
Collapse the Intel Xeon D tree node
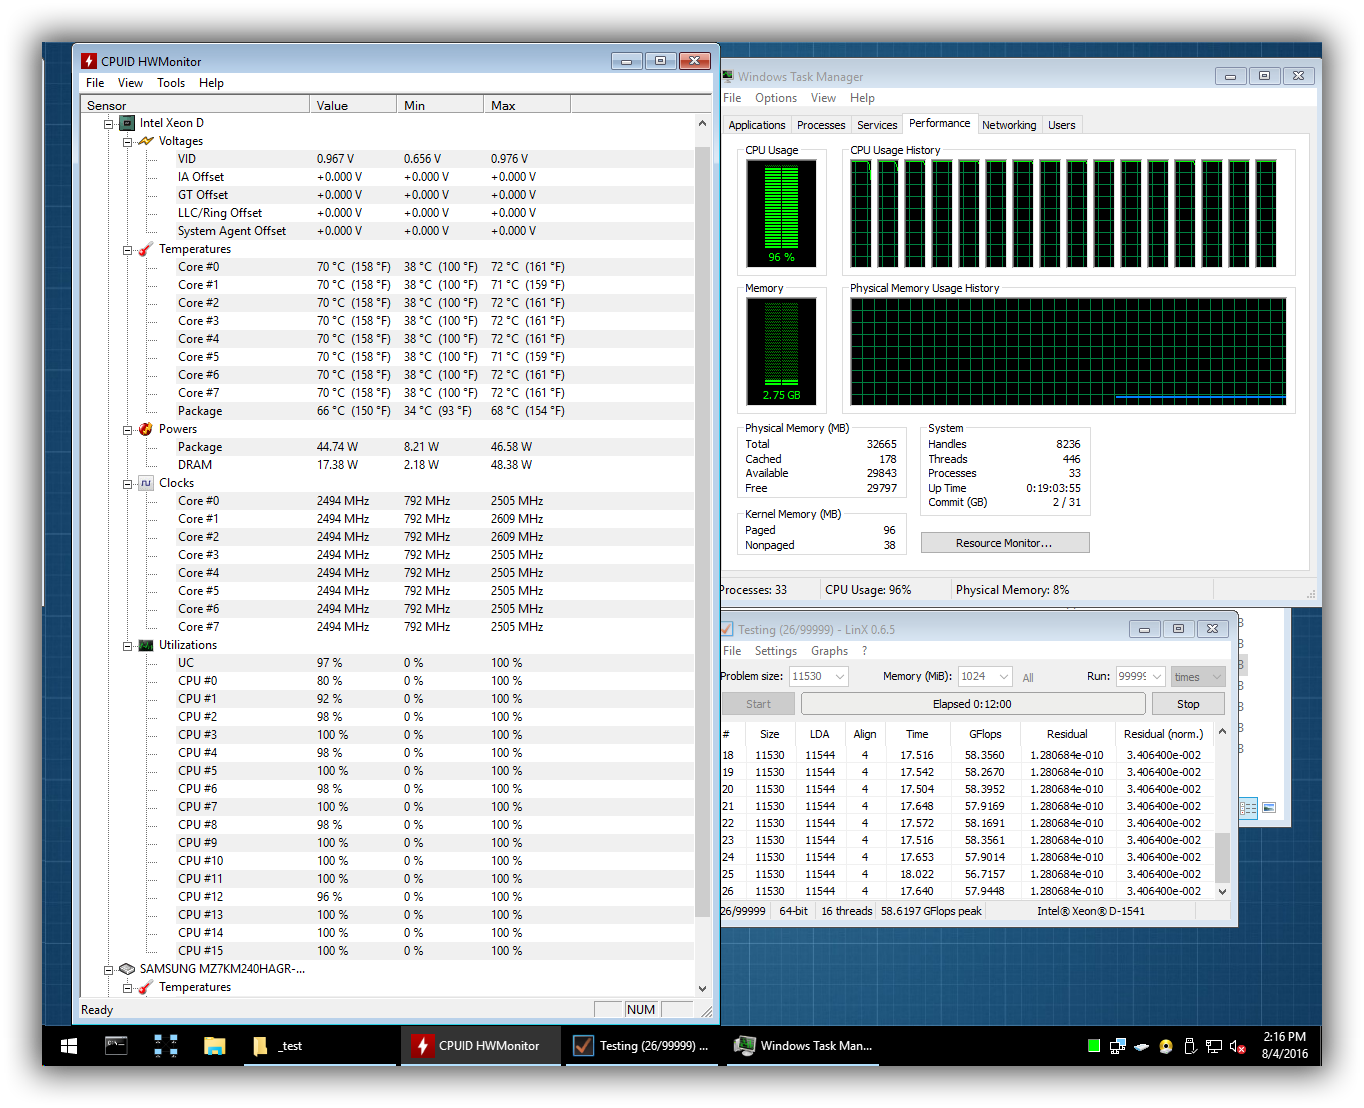pyautogui.click(x=108, y=124)
